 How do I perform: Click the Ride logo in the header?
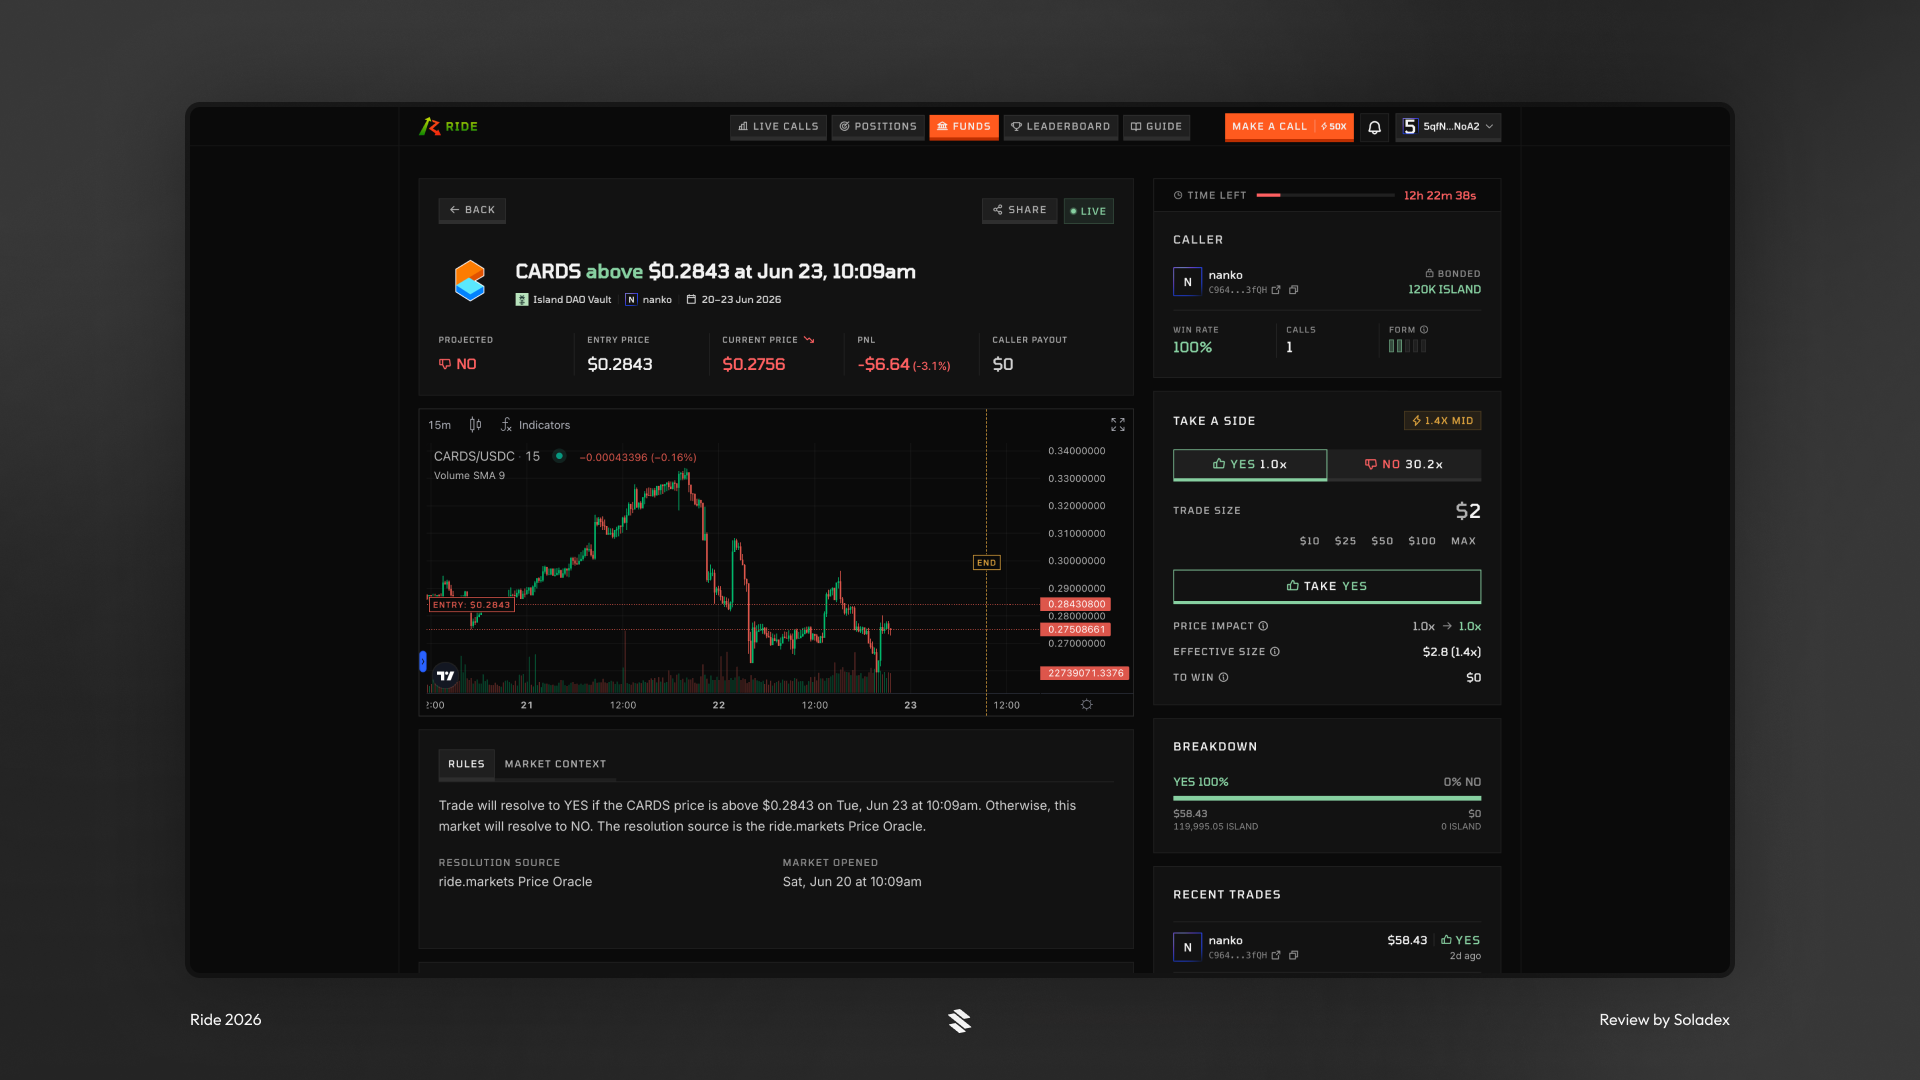click(448, 127)
